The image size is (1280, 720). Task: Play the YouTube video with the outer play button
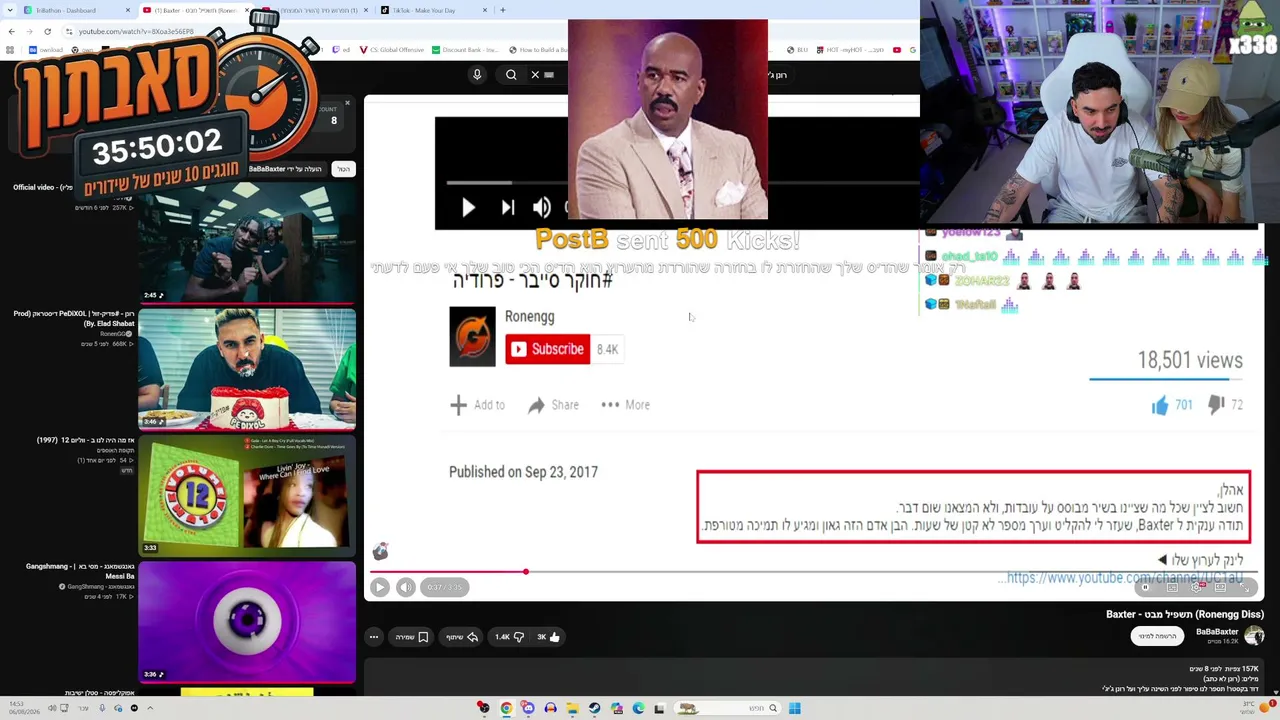pos(380,587)
